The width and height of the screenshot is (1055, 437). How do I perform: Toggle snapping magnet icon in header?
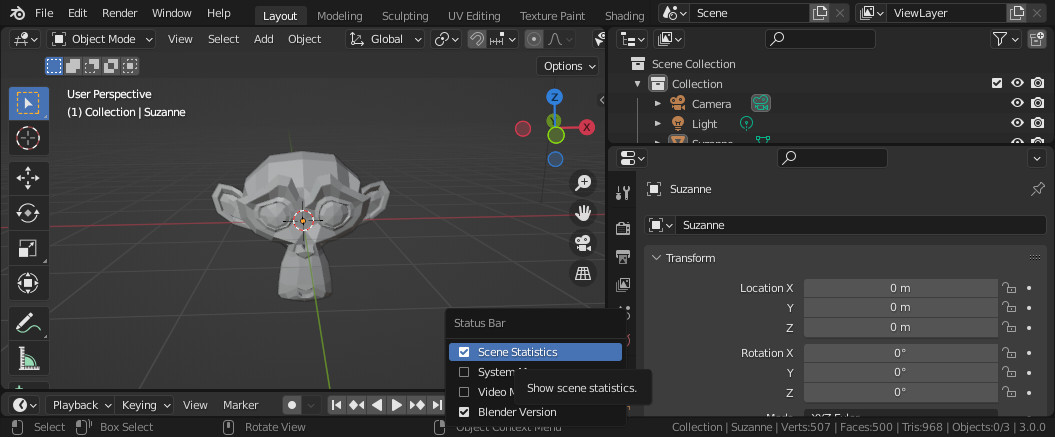[476, 39]
